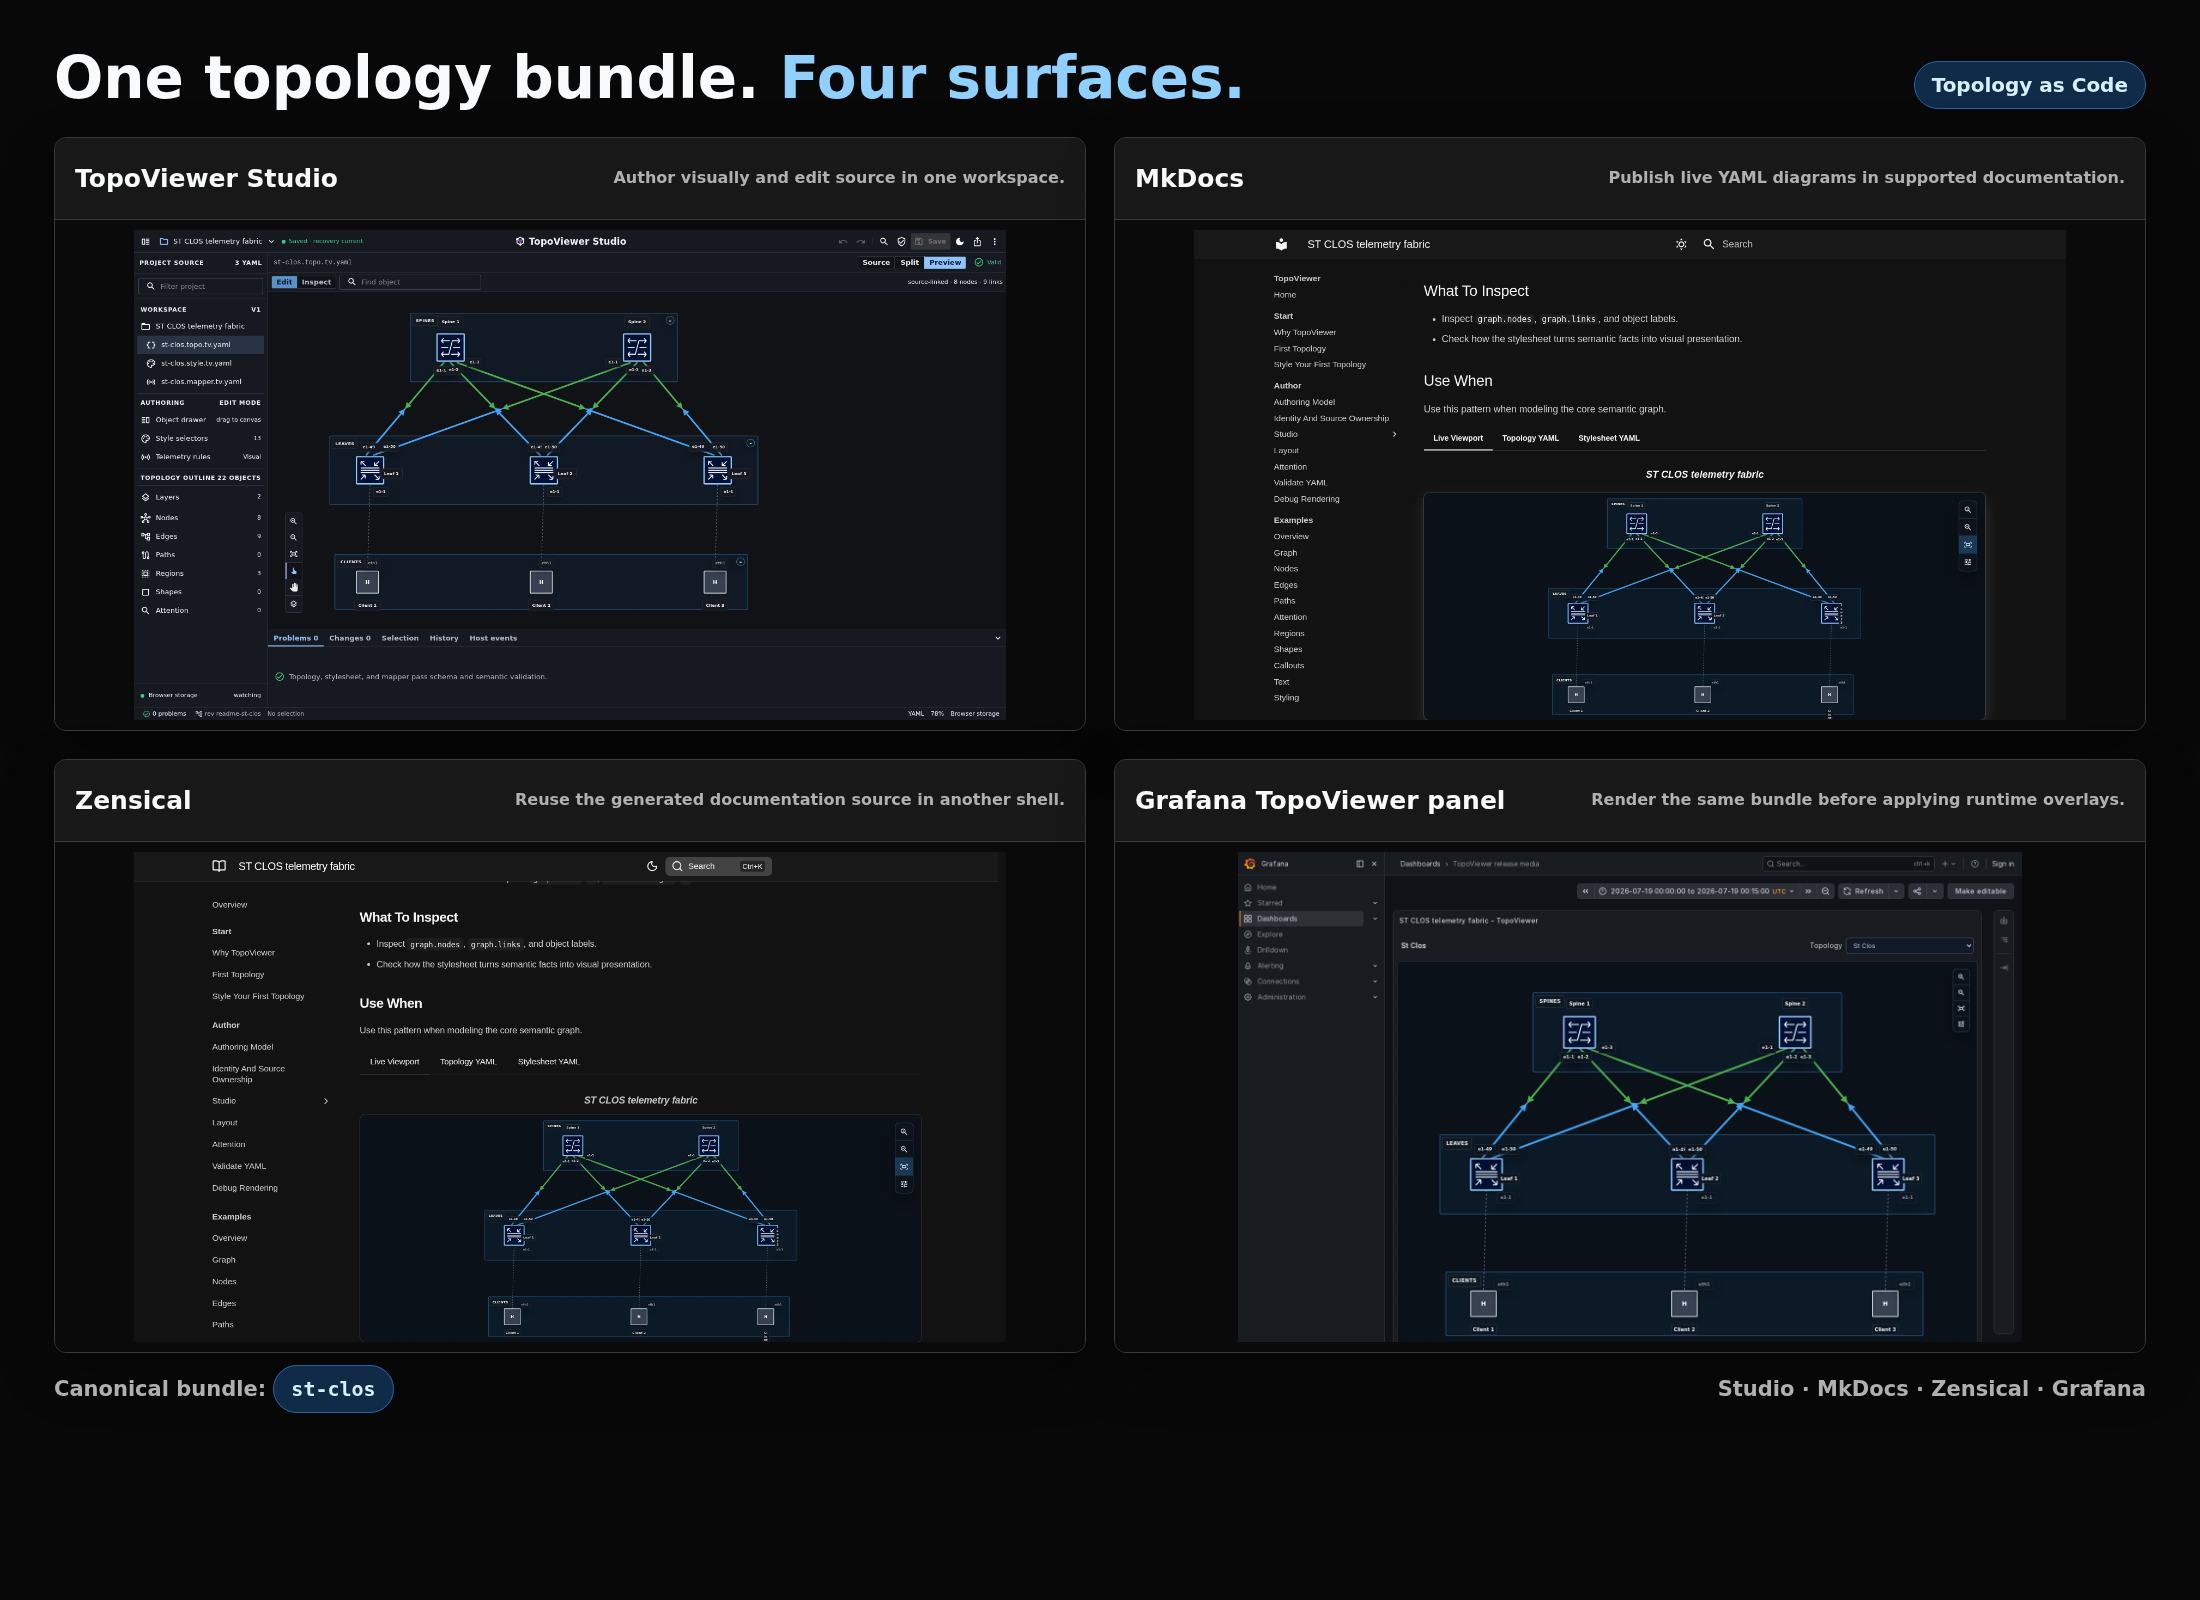This screenshot has width=2200, height=1600.
Task: Click the Find object field in Studio
Action: pos(410,282)
